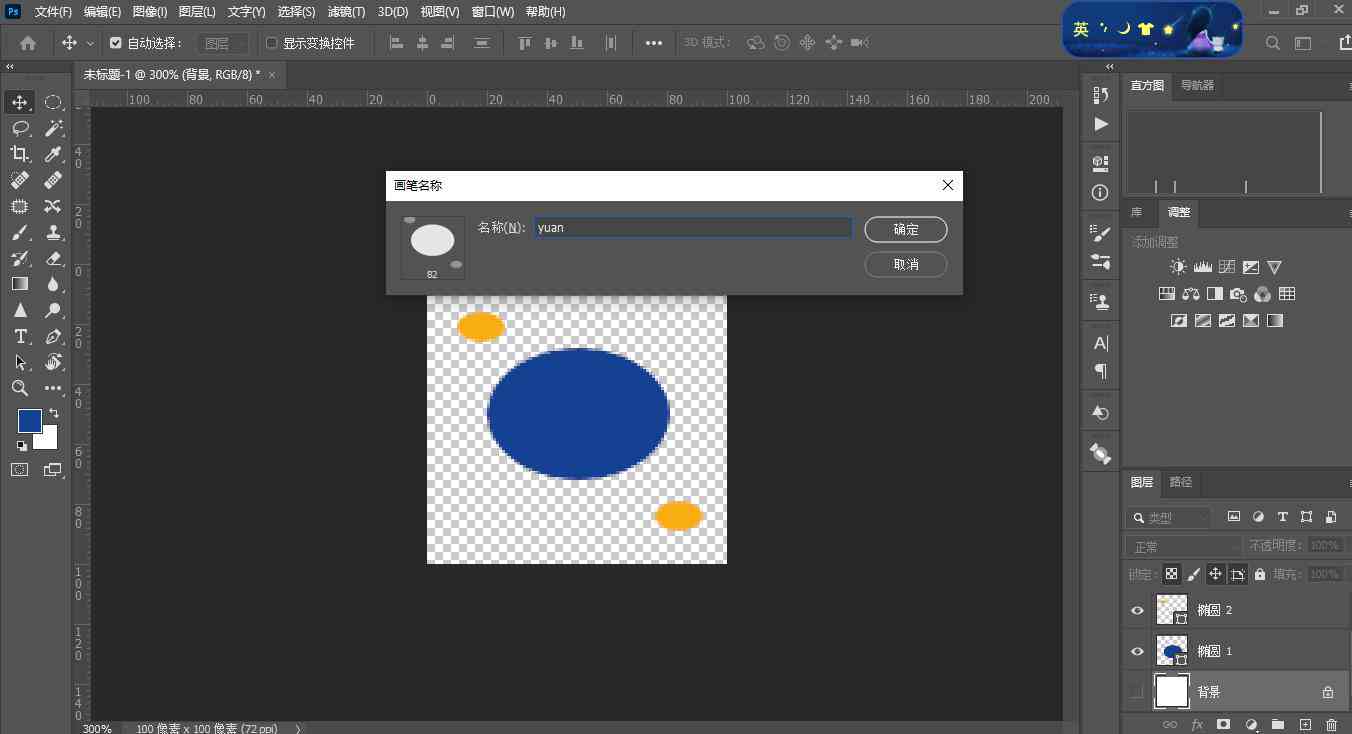The height and width of the screenshot is (734, 1352).
Task: Toggle lock transparent pixels
Action: [x=1171, y=574]
